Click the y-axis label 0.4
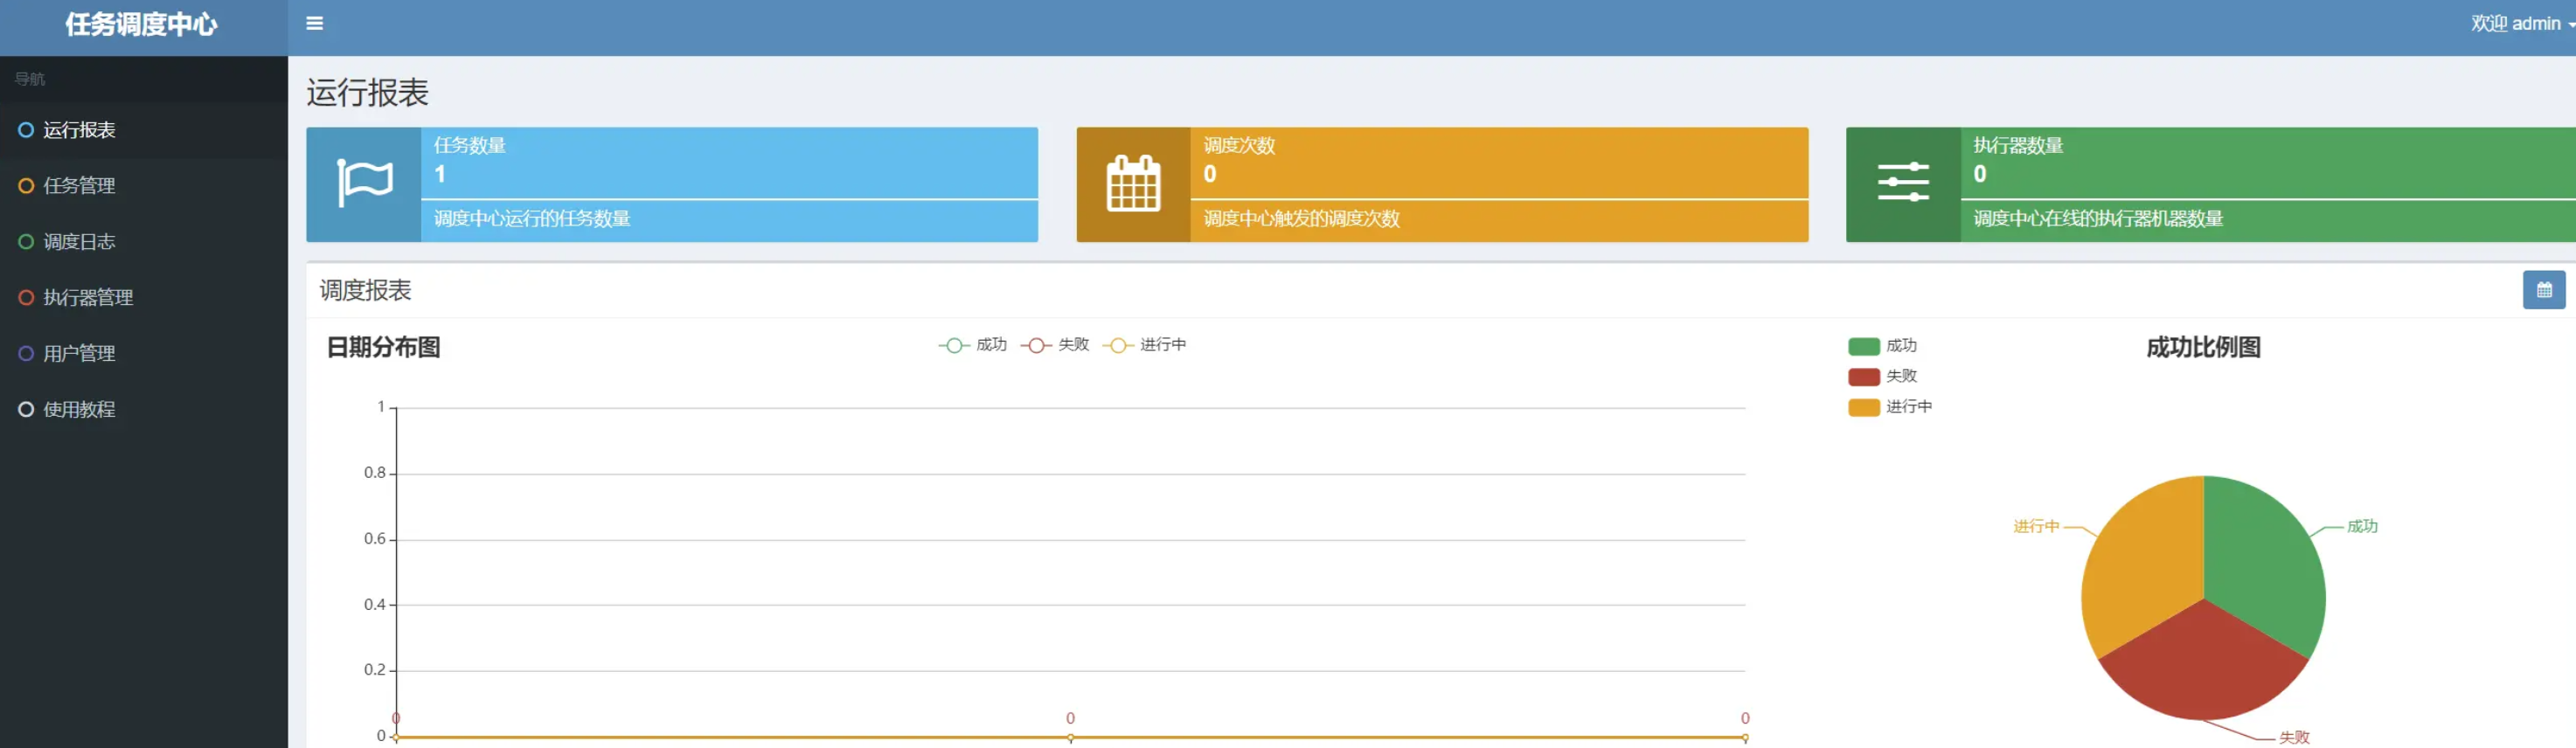The height and width of the screenshot is (748, 2576). point(374,605)
